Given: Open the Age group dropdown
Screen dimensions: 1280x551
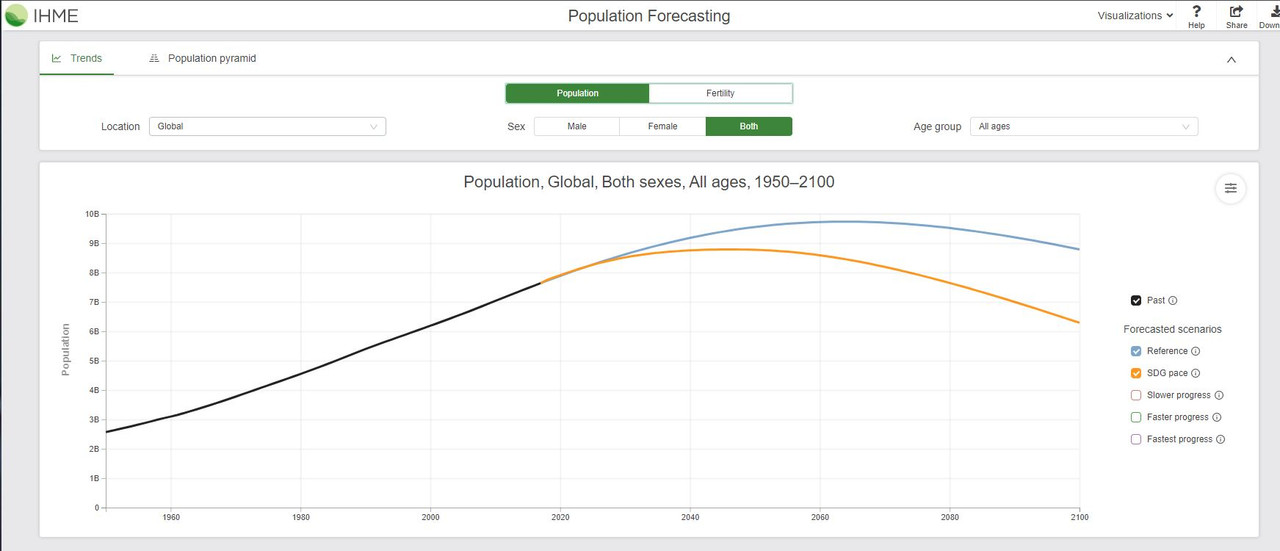Looking at the screenshot, I should [1084, 126].
